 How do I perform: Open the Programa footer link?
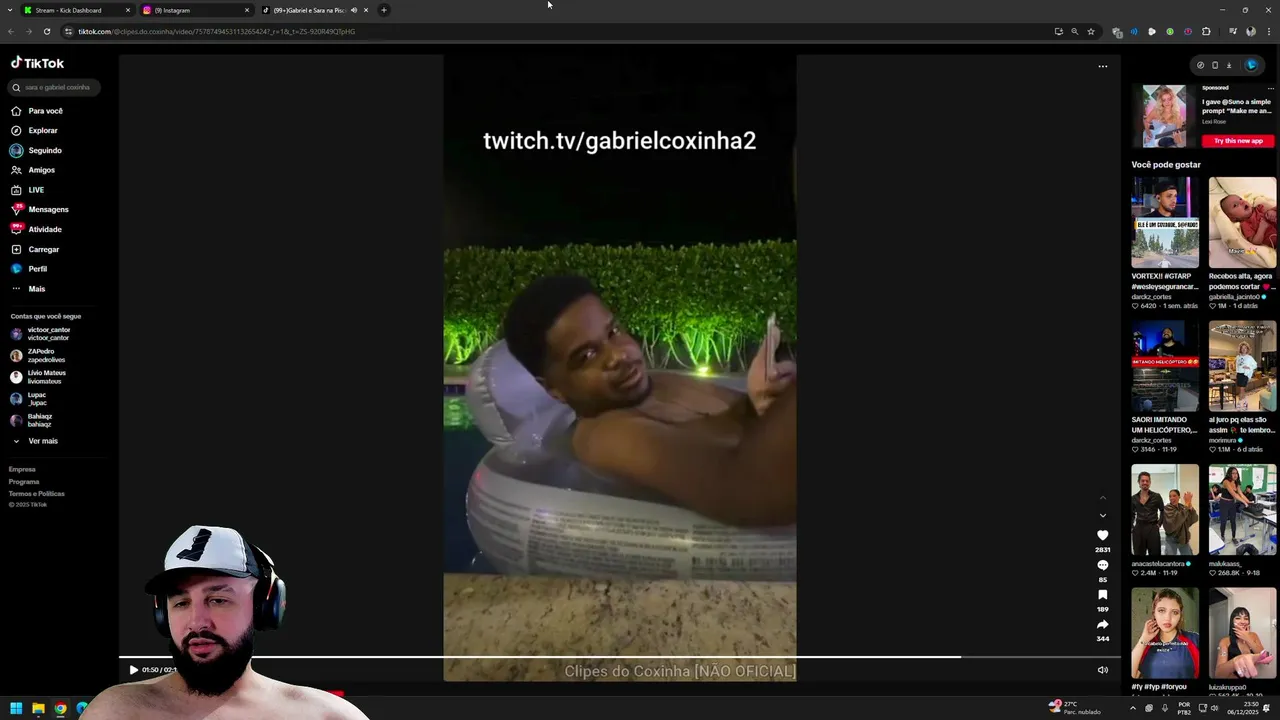pyautogui.click(x=24, y=482)
